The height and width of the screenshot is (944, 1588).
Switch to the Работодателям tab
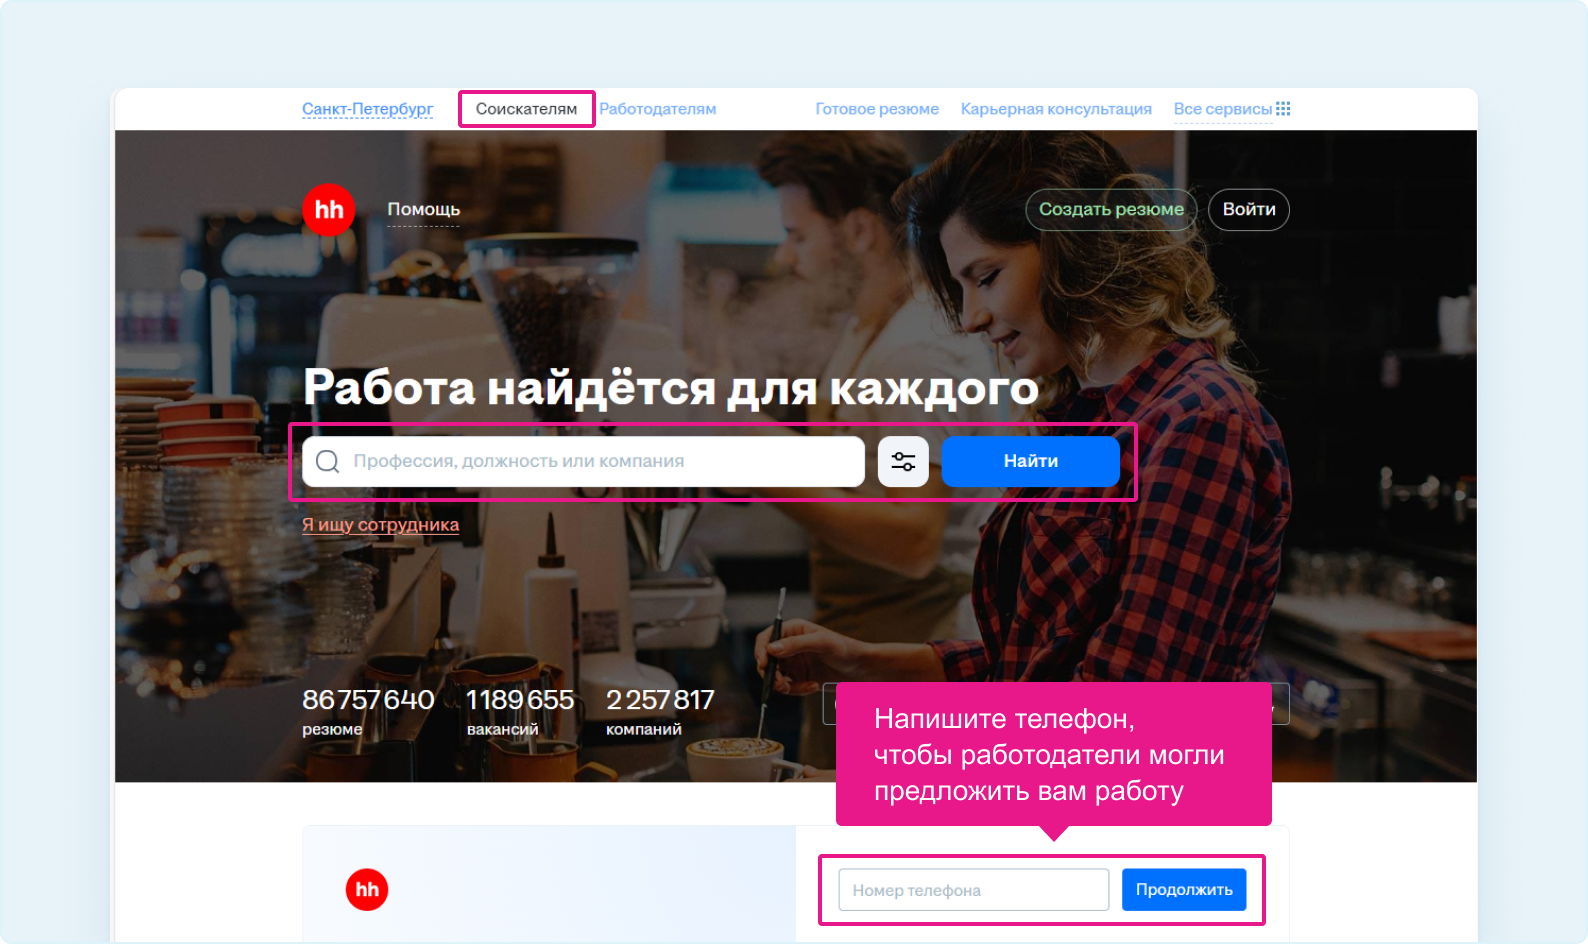pos(658,109)
